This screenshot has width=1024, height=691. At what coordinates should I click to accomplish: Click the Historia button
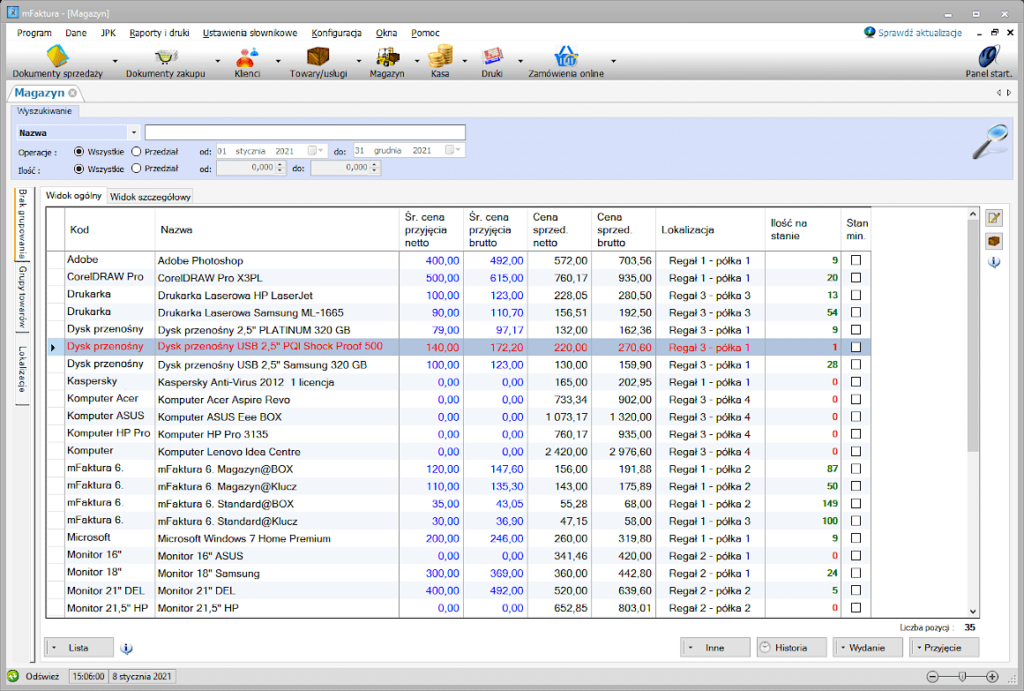pos(792,648)
